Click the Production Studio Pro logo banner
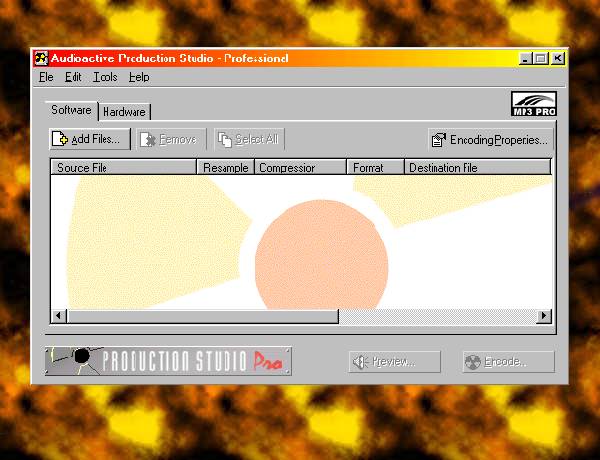Image resolution: width=600 pixels, height=460 pixels. click(x=168, y=361)
